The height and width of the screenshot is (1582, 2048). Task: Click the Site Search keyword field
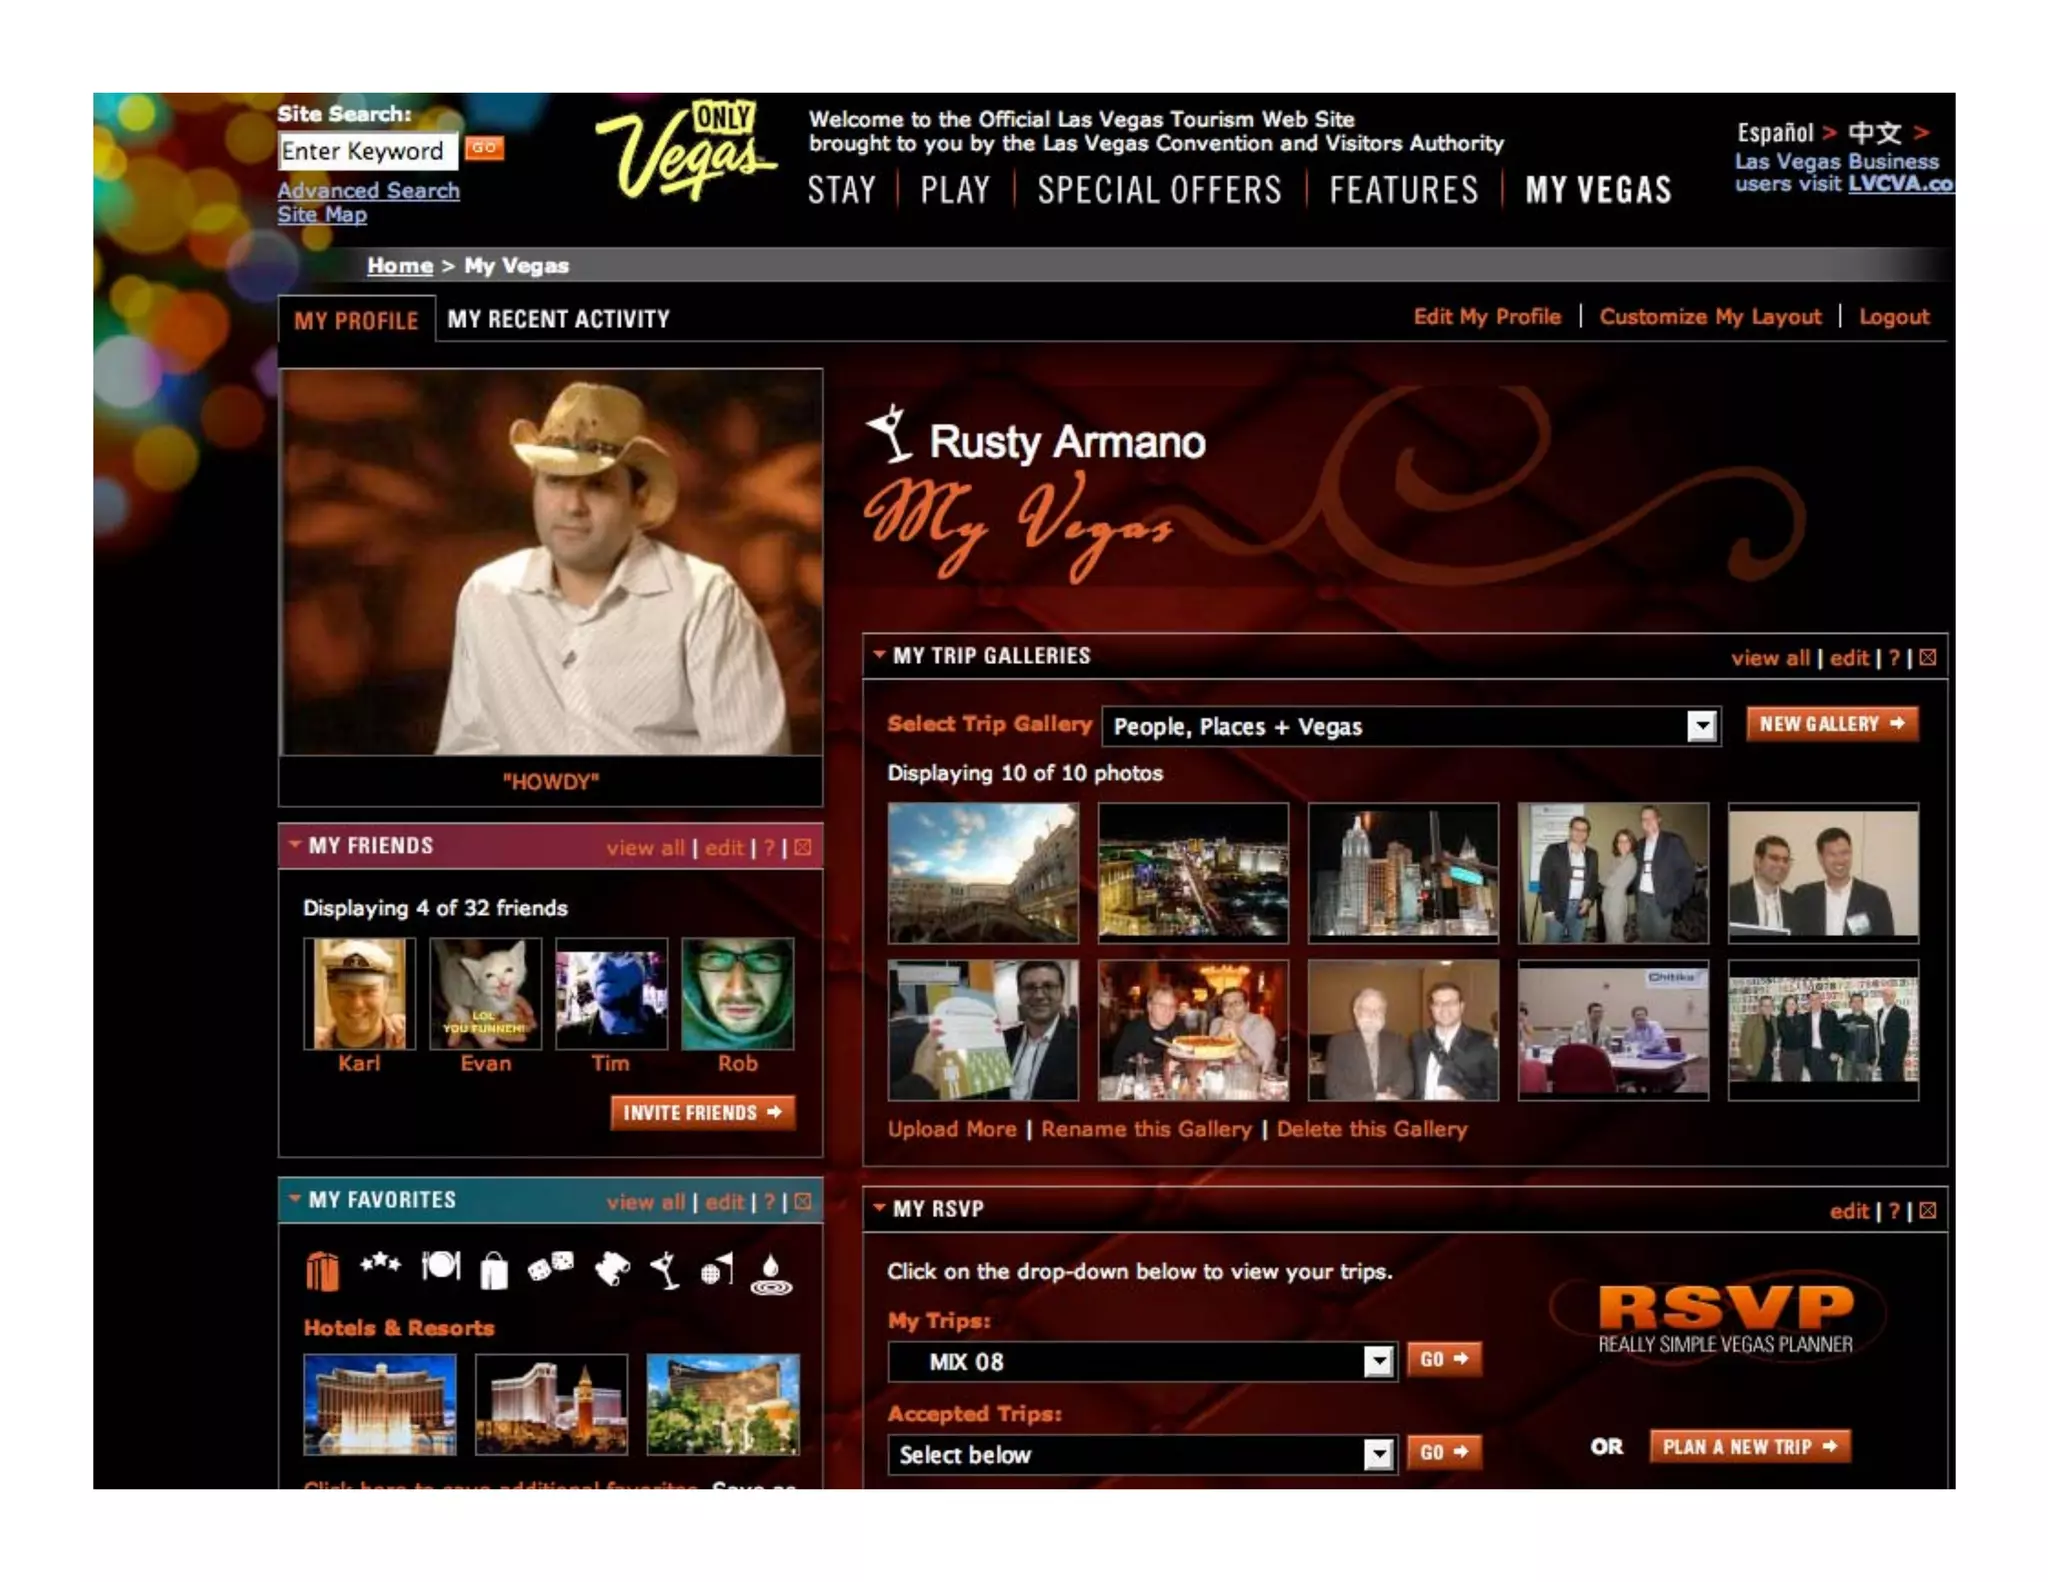pos(366,151)
